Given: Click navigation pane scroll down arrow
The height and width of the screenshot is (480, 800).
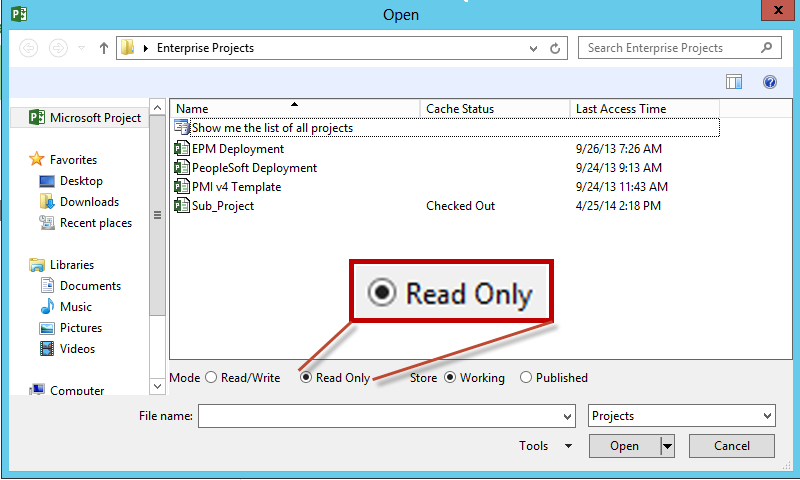Looking at the screenshot, I should point(157,386).
